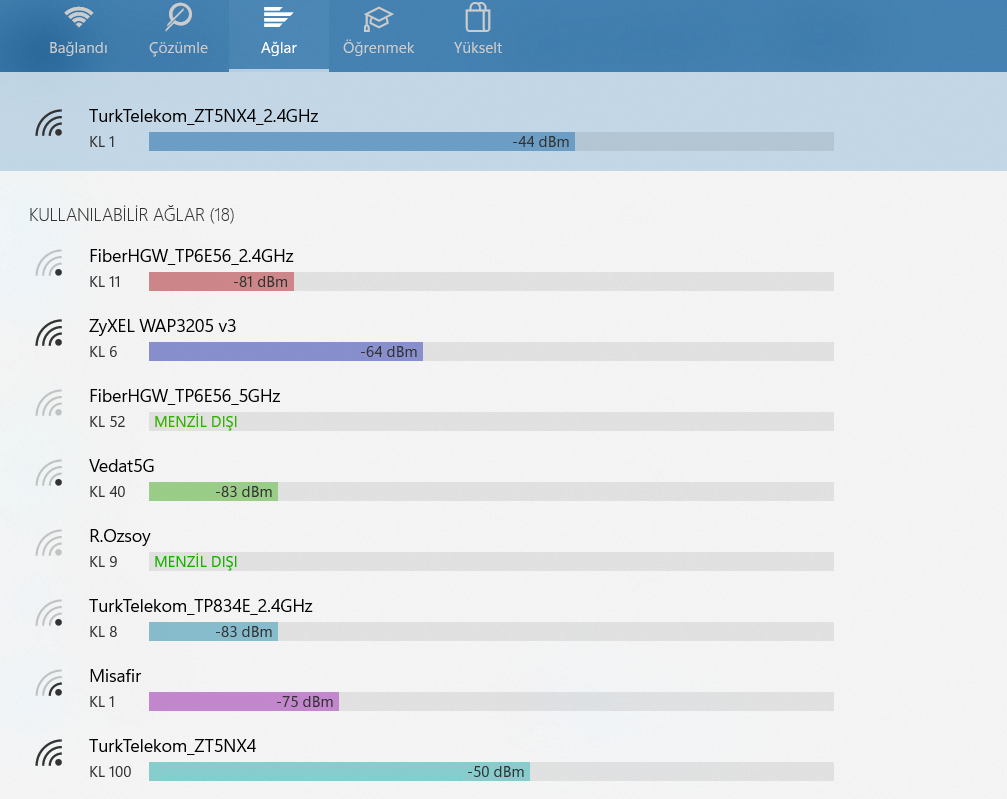Click channel label KL 9
The height and width of the screenshot is (799, 1007).
tap(103, 561)
